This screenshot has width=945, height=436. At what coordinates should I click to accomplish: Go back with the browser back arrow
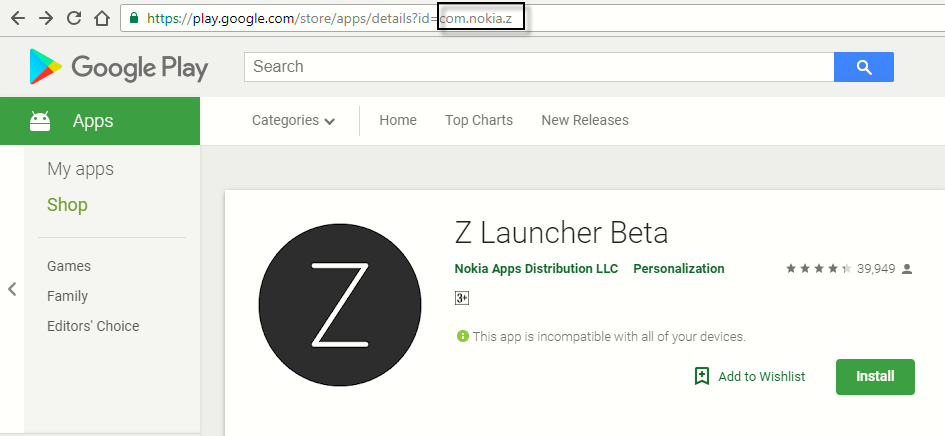(17, 18)
